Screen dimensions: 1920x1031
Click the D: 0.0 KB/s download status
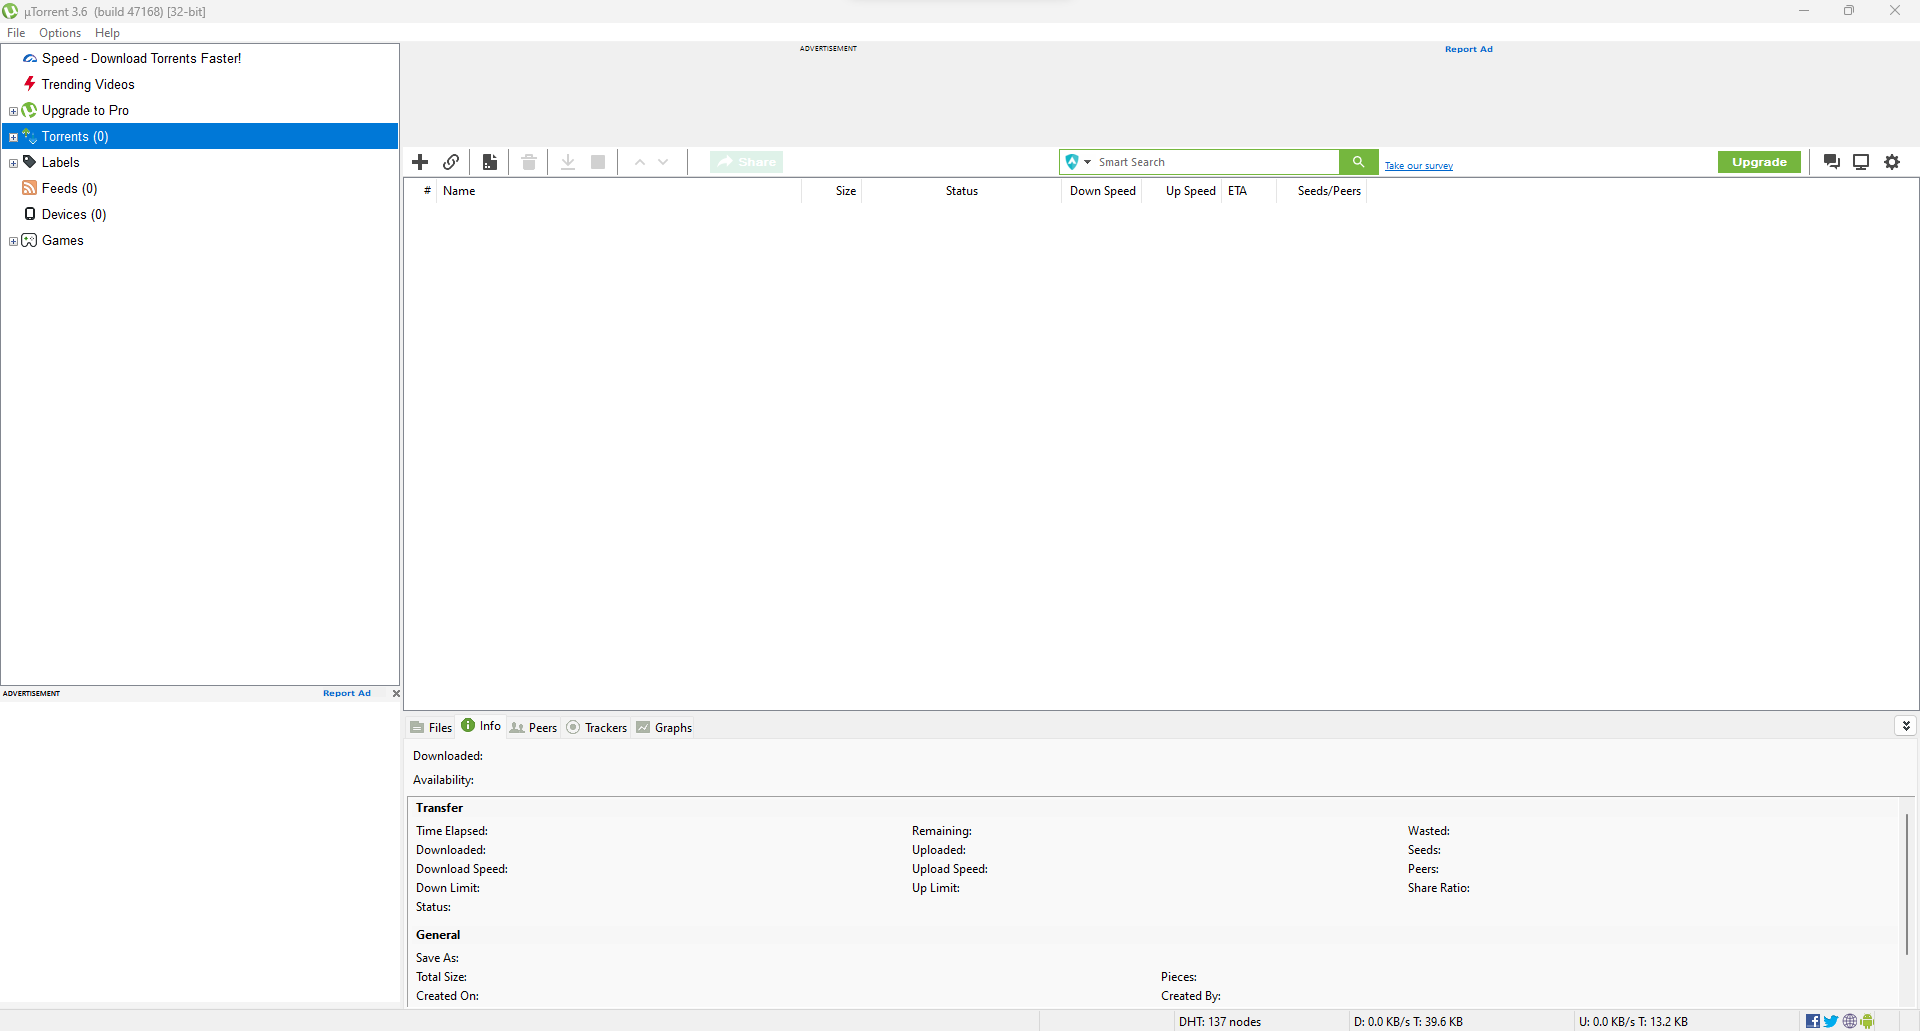point(1408,1021)
